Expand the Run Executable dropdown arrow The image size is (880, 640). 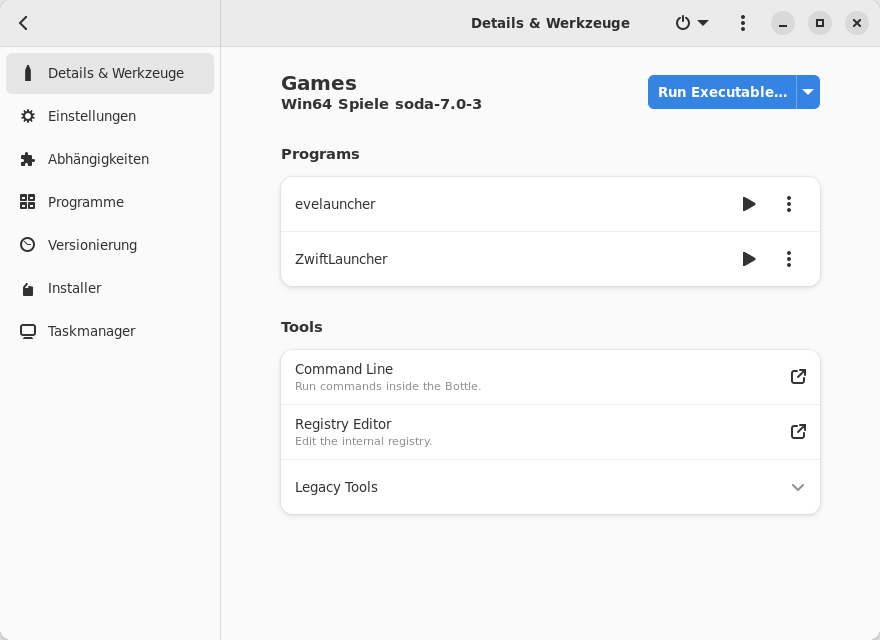point(808,92)
